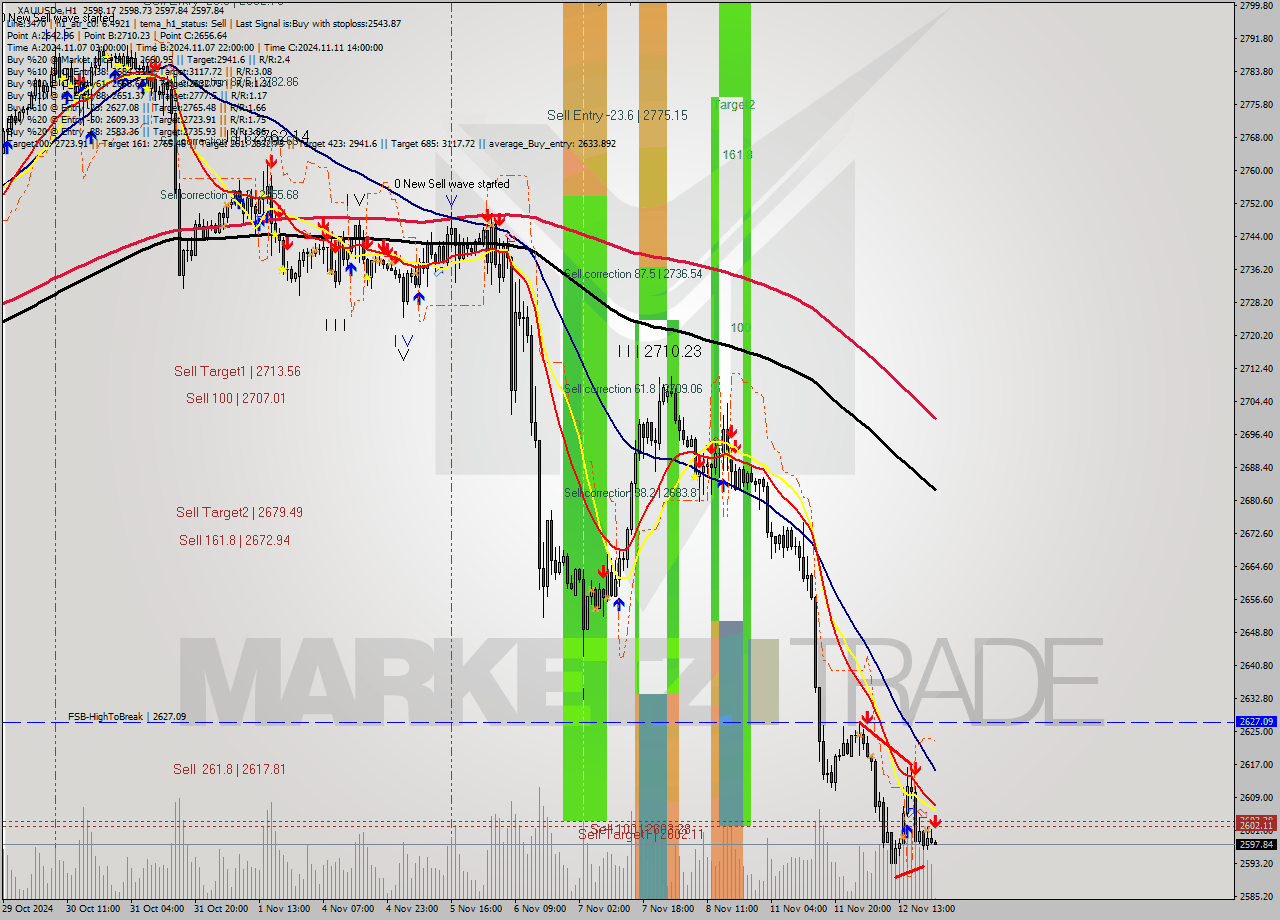Click the 2672.60 price axis value
1280x920 pixels.
1256,534
